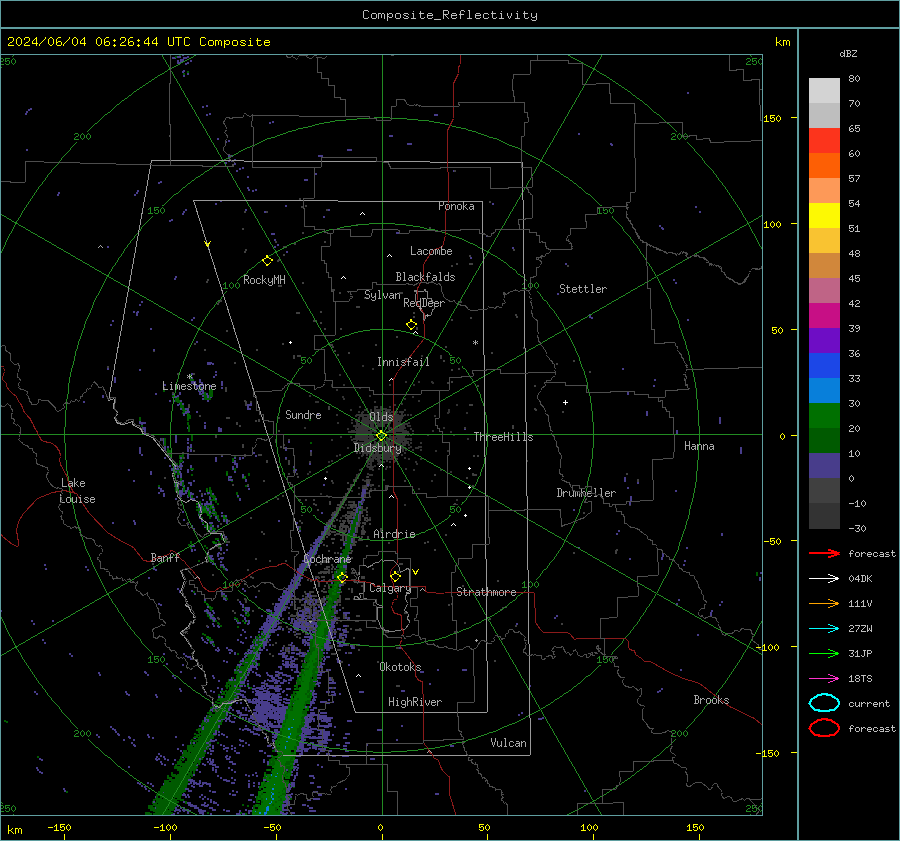
Task: Click the red forecast ellipse legend icon
Action: coord(824,728)
